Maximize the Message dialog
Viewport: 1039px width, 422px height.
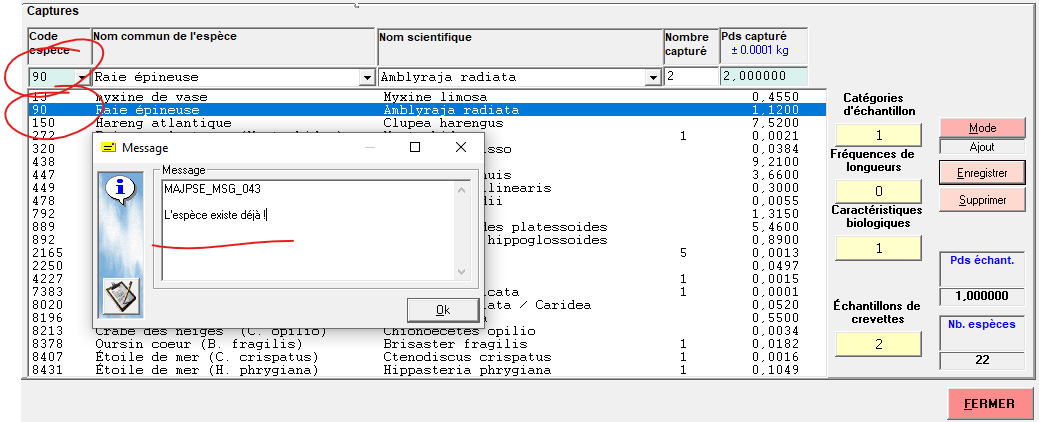415,147
